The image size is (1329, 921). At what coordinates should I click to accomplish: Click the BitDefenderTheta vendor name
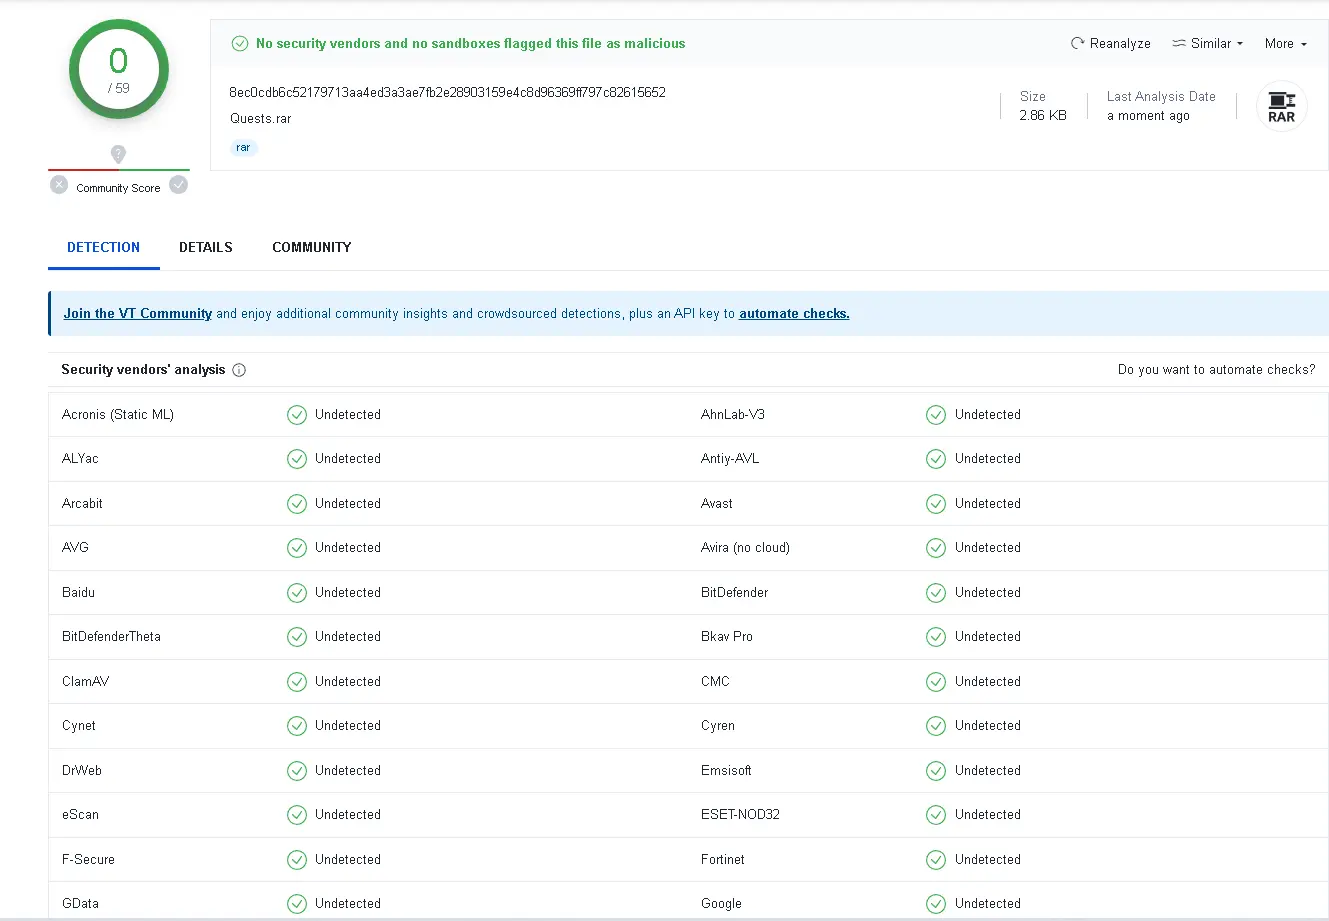[111, 636]
